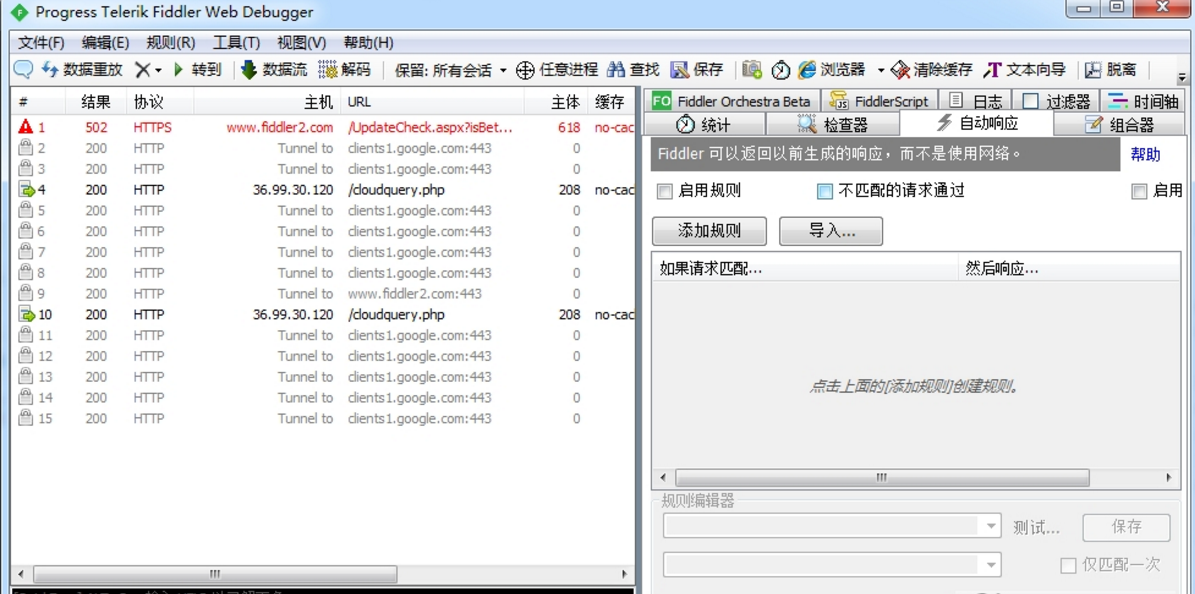Click the 文本向导 text wizard icon

pos(992,70)
